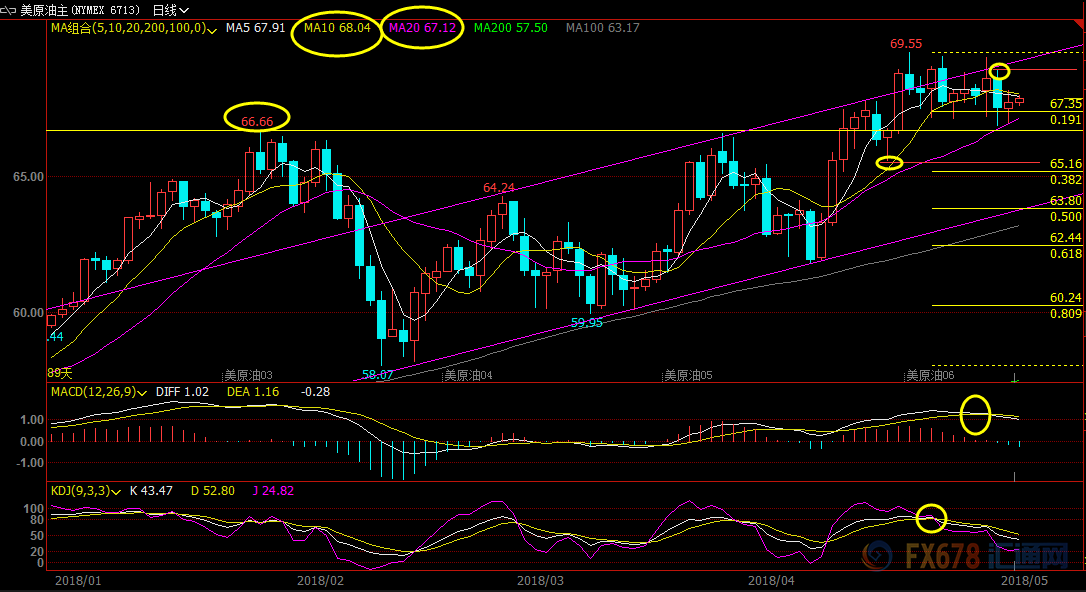Click the 美原油05 contract rollover marker
Viewport: 1086px width, 592px height.
point(687,376)
